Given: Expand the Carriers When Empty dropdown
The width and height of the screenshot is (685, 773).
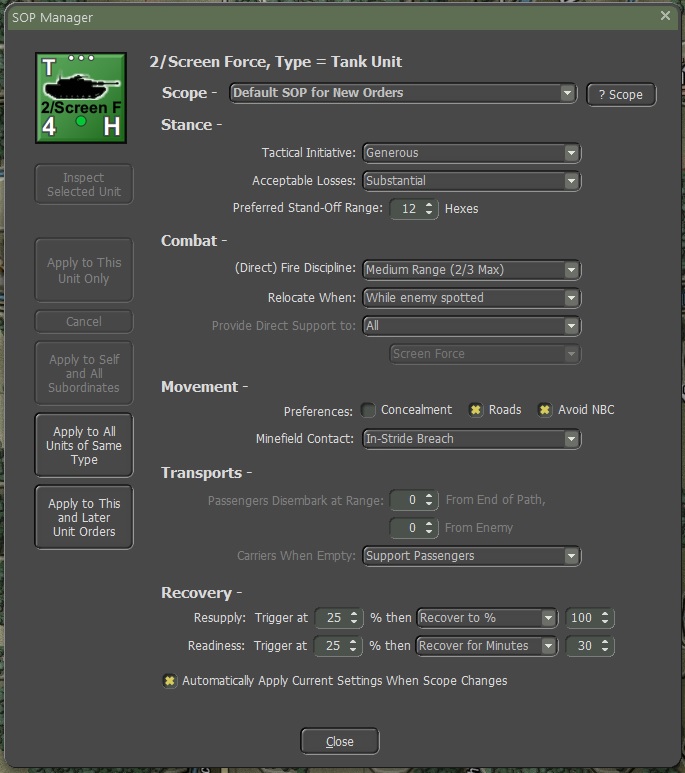Looking at the screenshot, I should pyautogui.click(x=472, y=556).
